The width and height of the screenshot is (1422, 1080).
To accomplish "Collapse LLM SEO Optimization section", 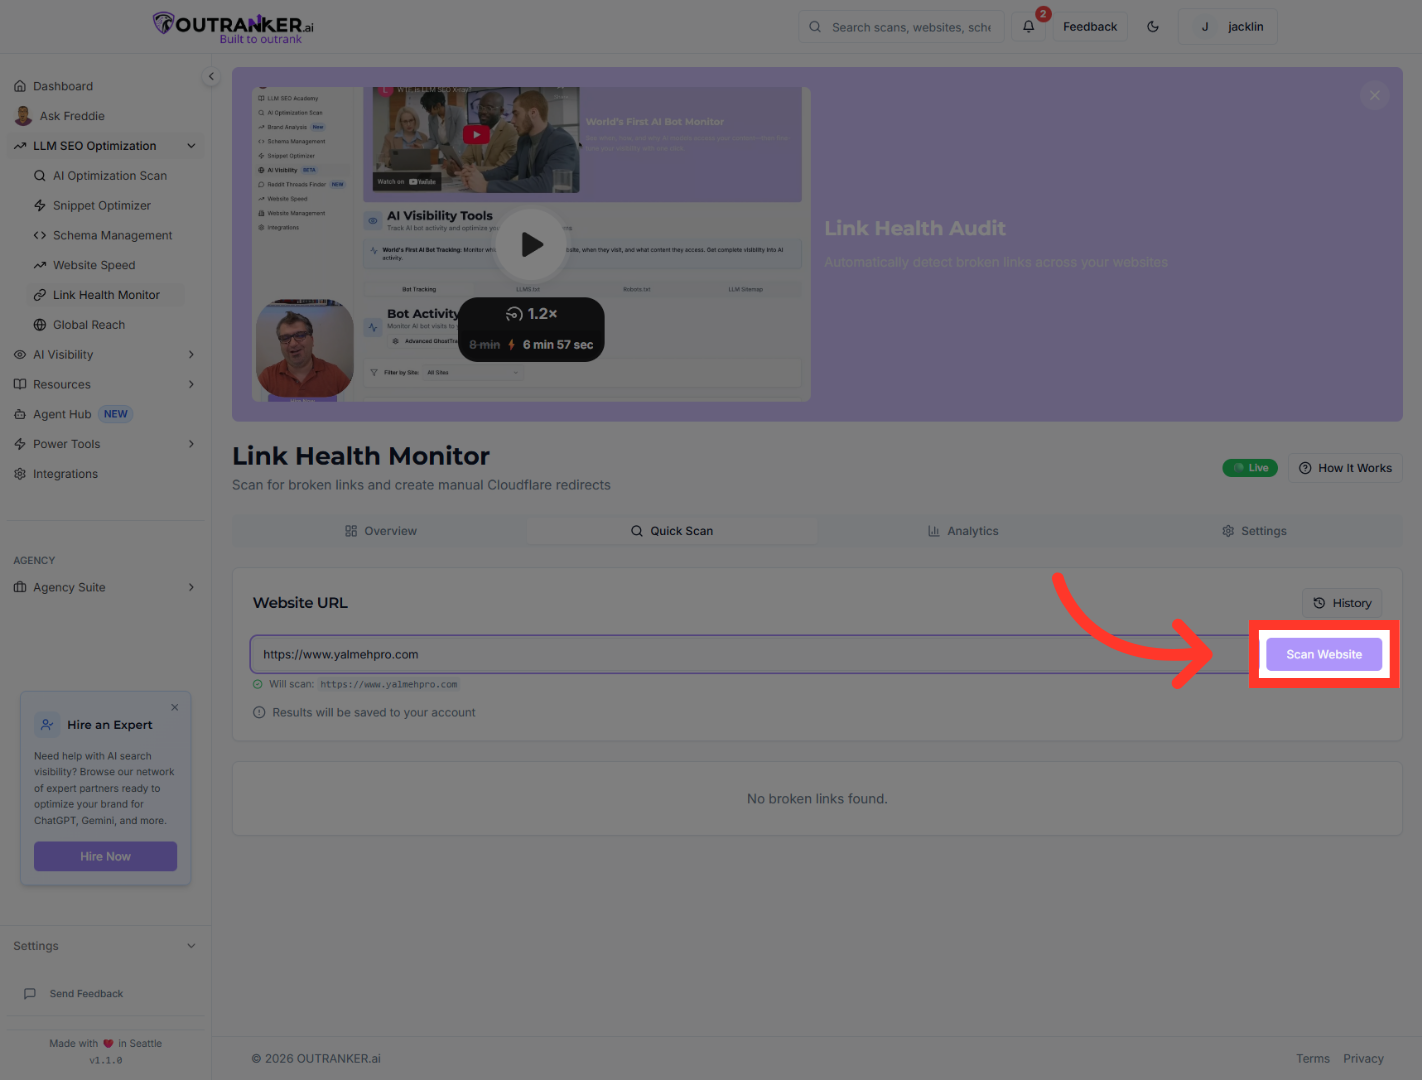I will tap(191, 146).
